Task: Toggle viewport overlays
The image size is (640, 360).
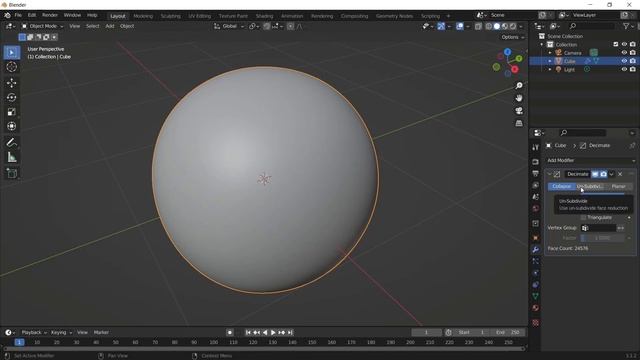Action: coord(460,26)
